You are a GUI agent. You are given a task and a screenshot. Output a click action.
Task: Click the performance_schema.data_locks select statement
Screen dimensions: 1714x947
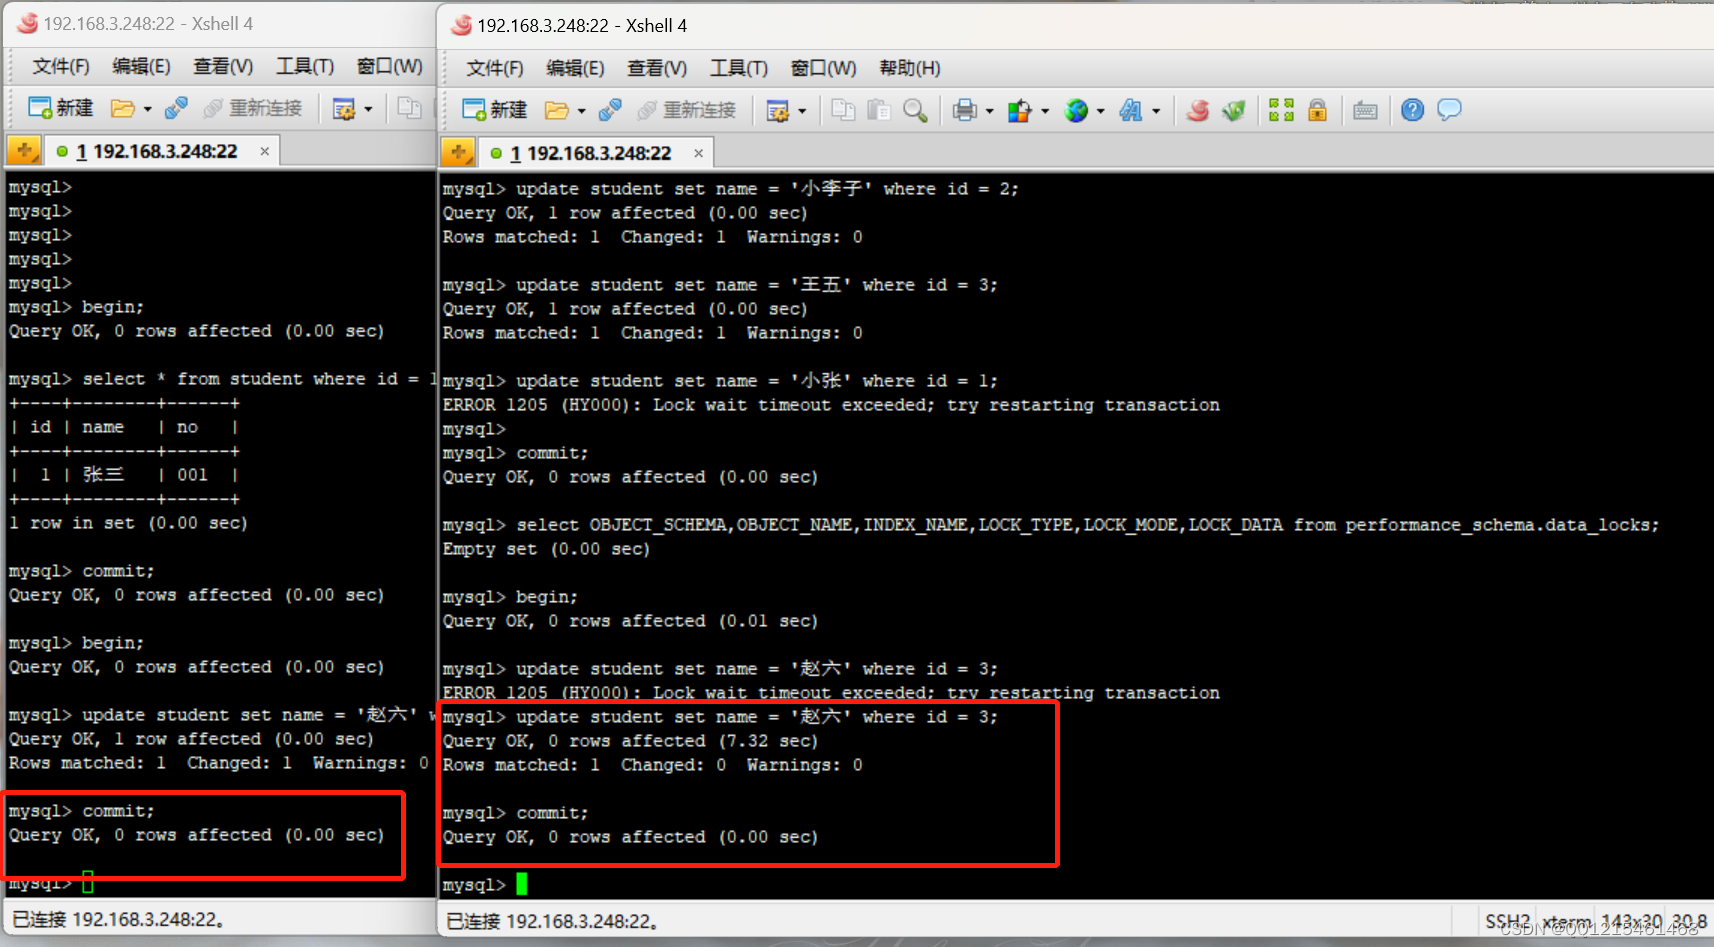1050,525
